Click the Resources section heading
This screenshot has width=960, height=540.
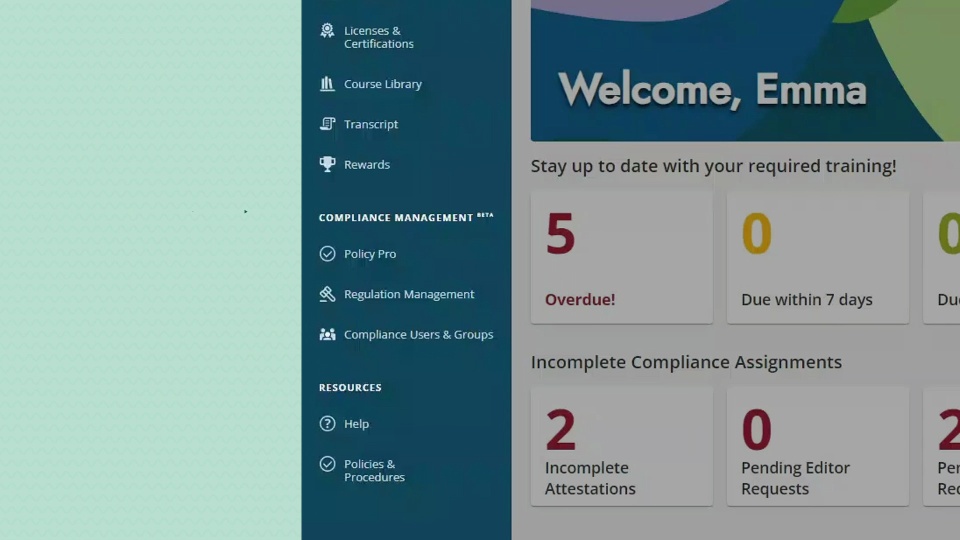[x=350, y=388]
